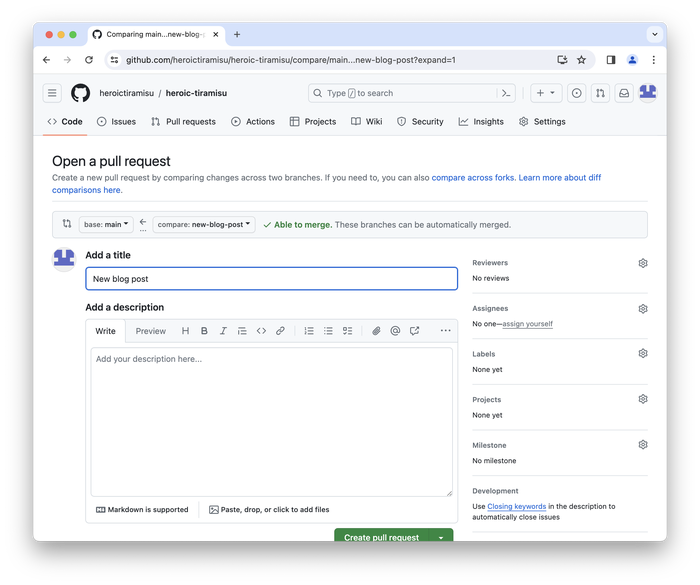
Task: Select the Write tab in editor
Action: click(x=105, y=331)
